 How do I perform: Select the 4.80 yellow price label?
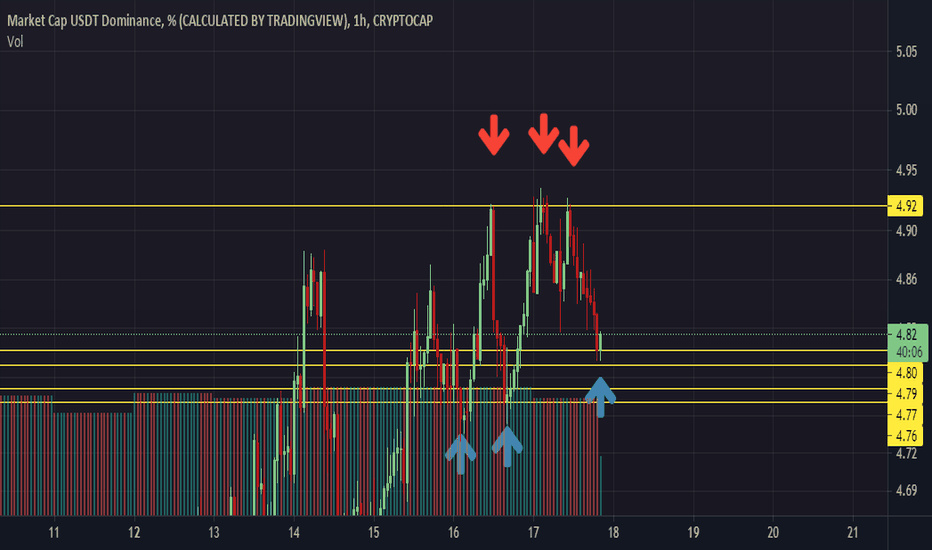coord(905,373)
